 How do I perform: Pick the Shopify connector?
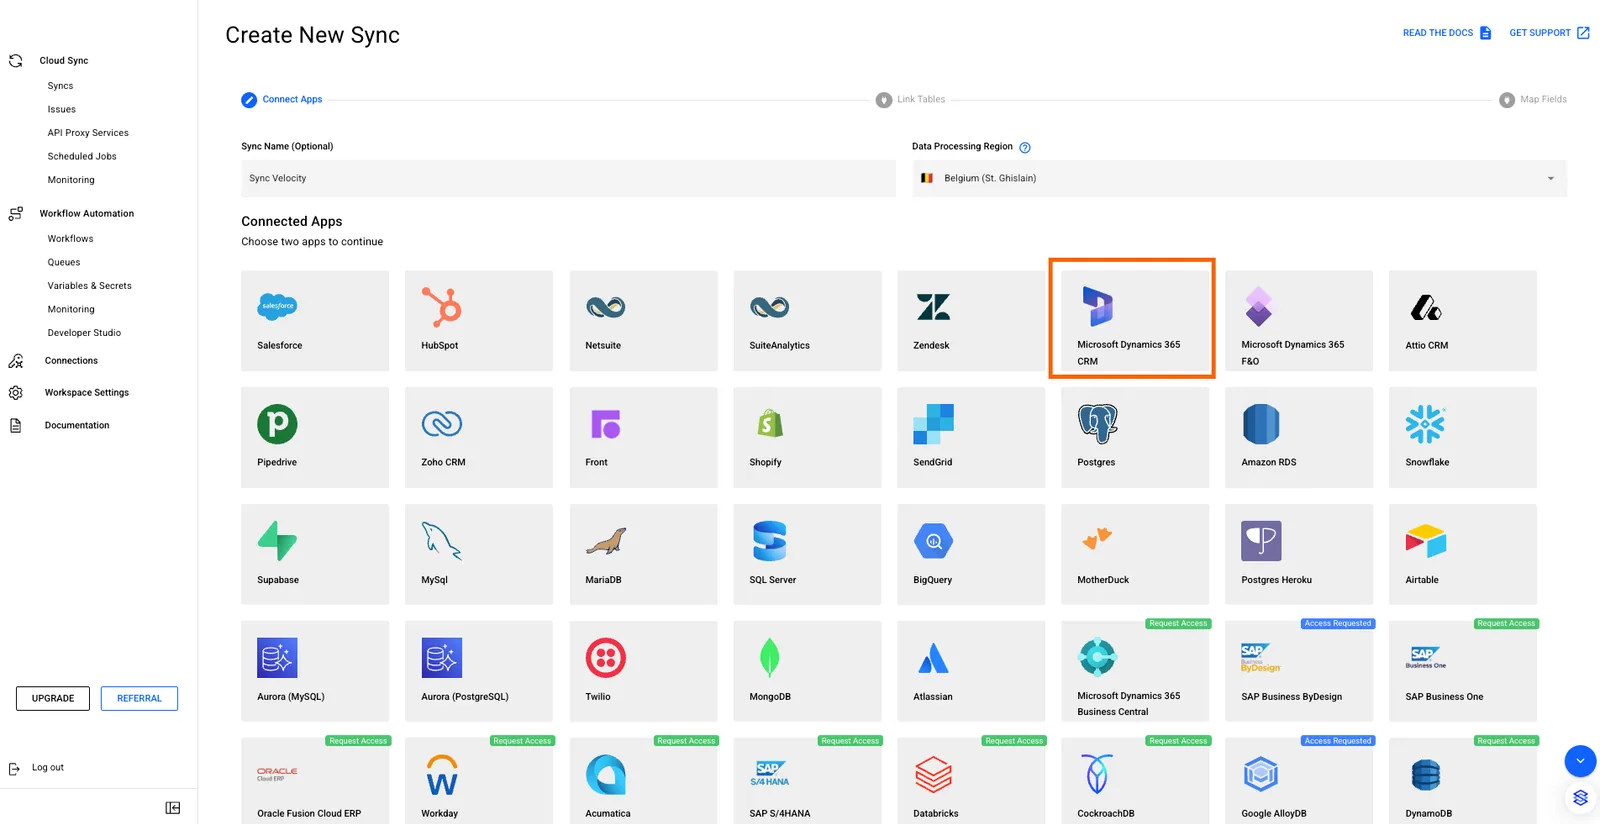(807, 438)
